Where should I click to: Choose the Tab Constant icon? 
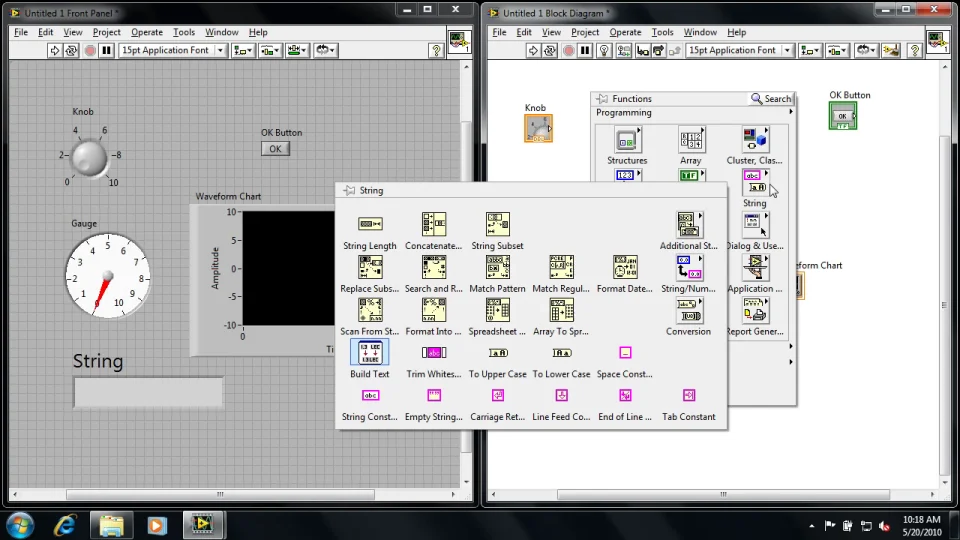click(689, 396)
